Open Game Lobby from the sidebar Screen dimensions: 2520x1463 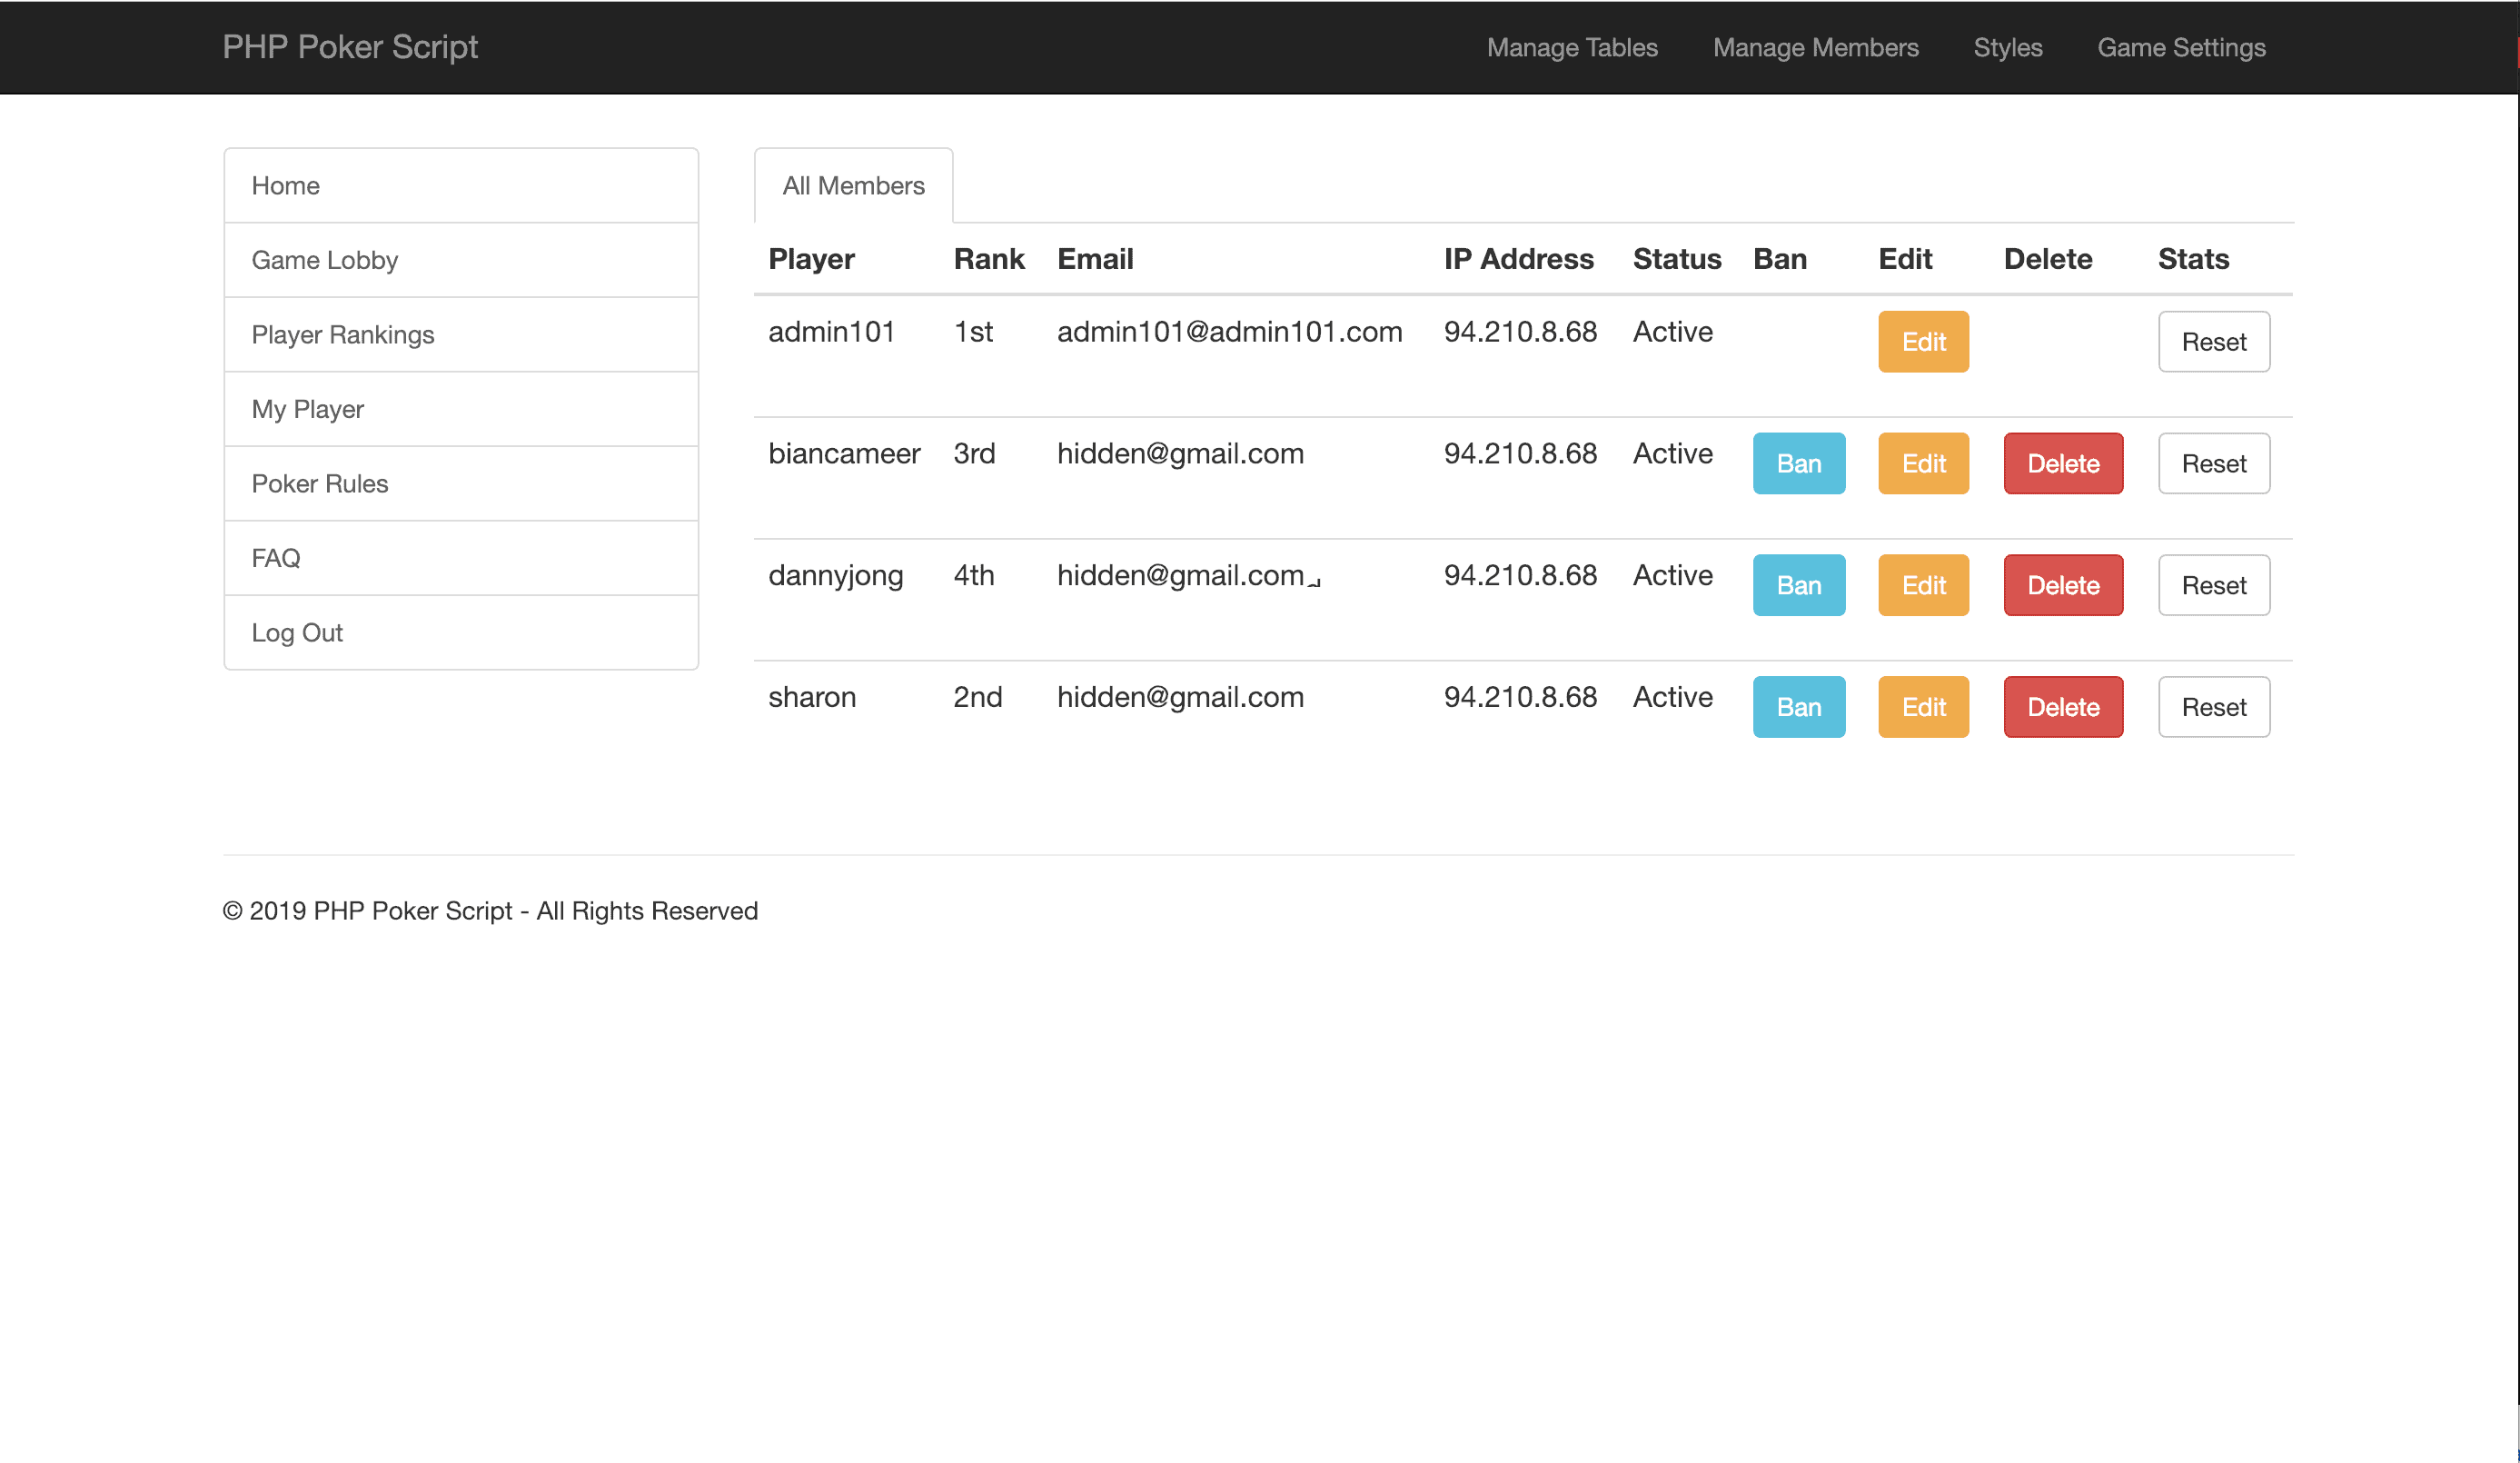pyautogui.click(x=461, y=260)
